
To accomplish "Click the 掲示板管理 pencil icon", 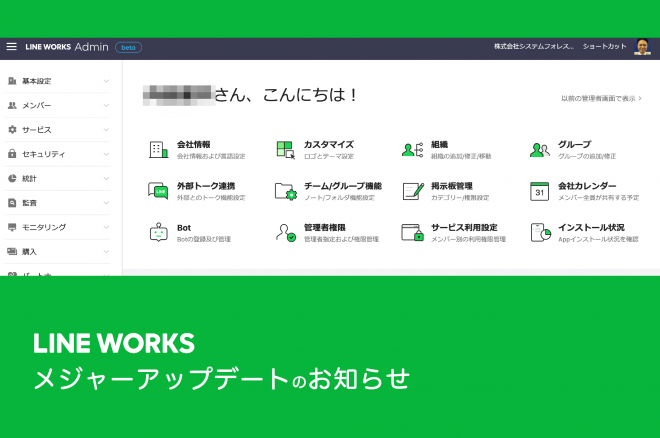I will point(413,191).
